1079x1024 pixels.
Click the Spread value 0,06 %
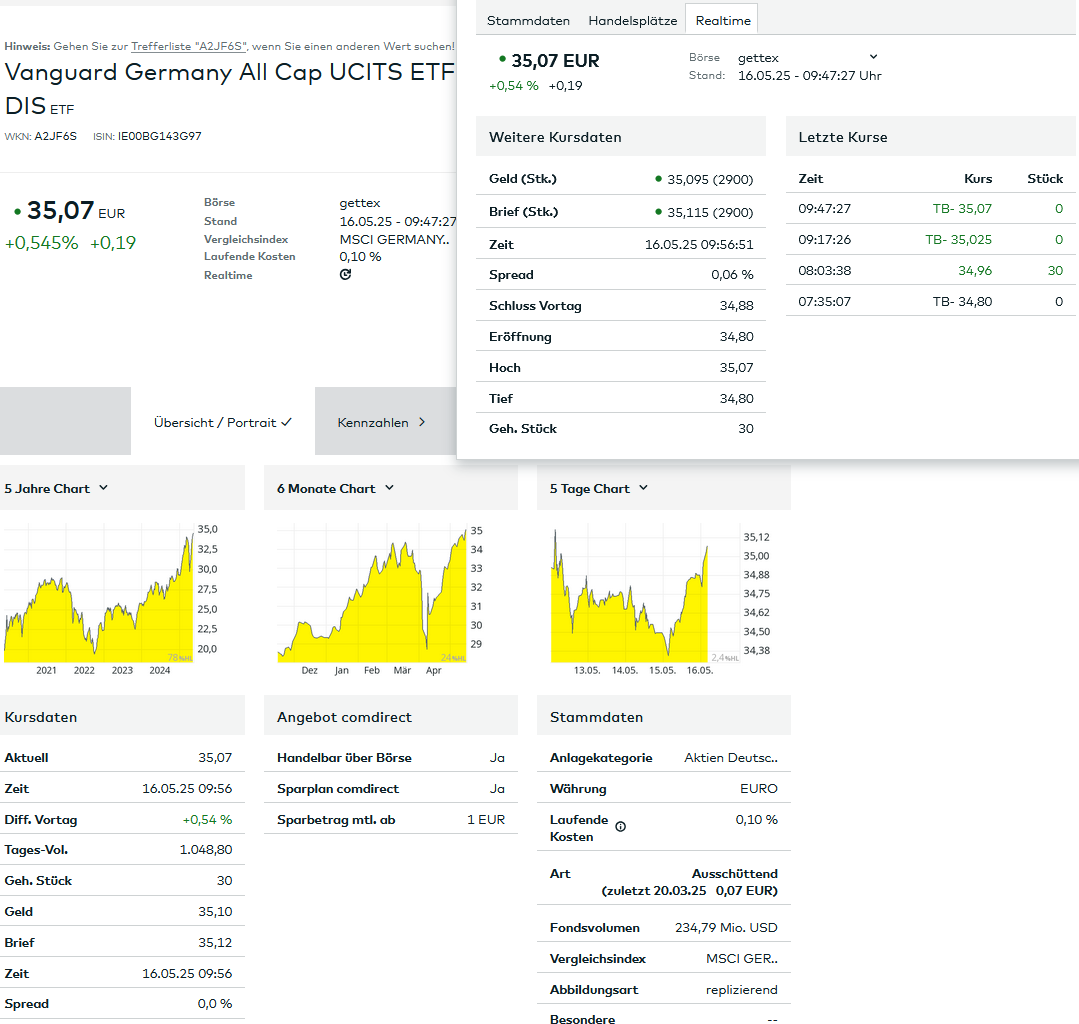coord(732,275)
